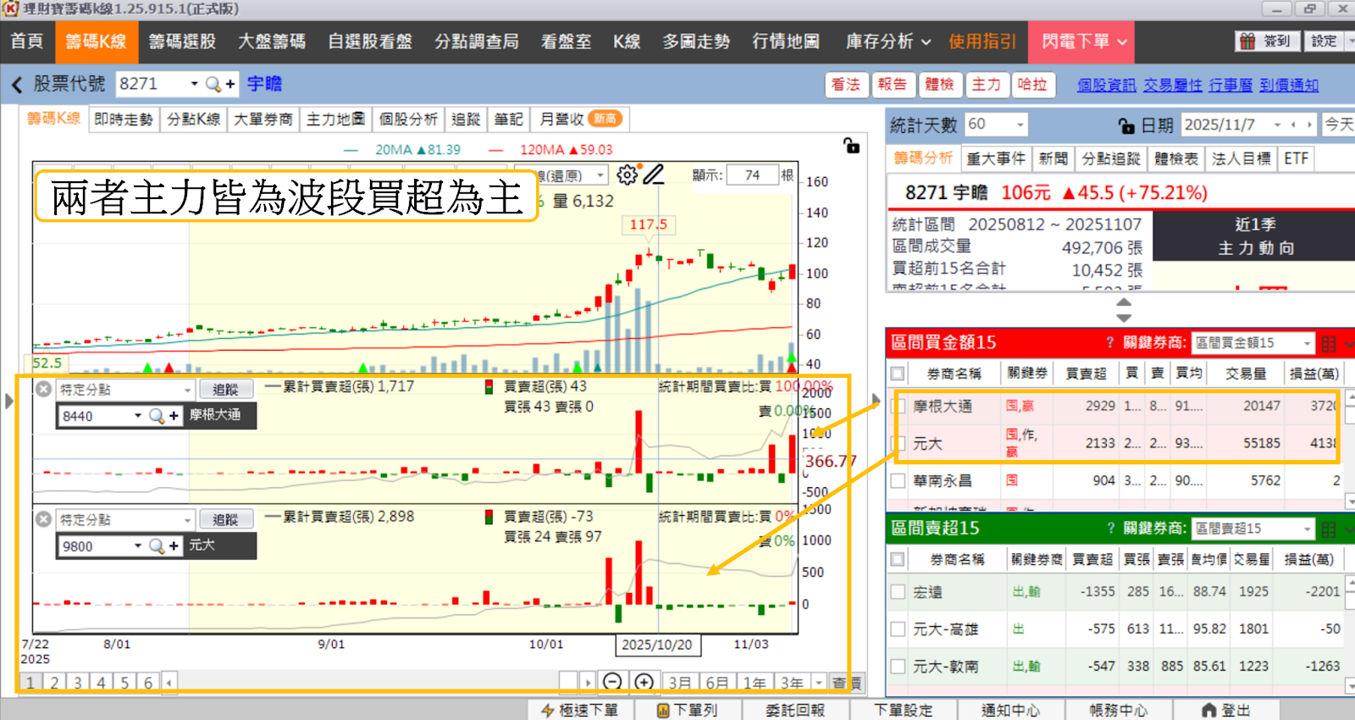This screenshot has height=720, width=1355.
Task: Toggle the padlock icon above chart
Action: point(851,146)
